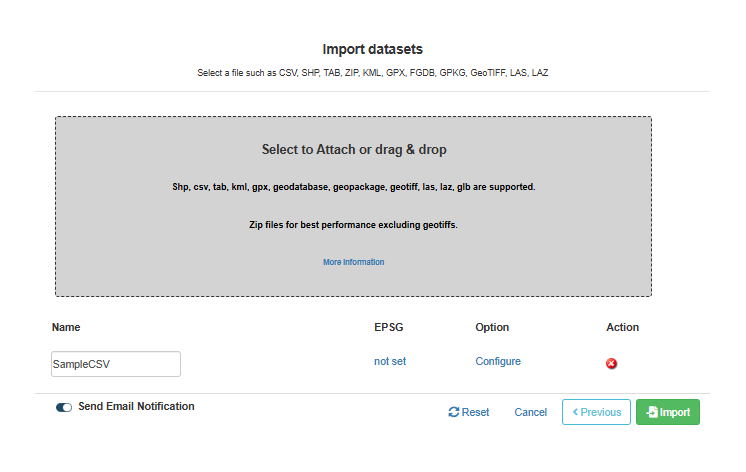The width and height of the screenshot is (746, 472).
Task: Click the Send Email Notification label text
Action: point(136,406)
